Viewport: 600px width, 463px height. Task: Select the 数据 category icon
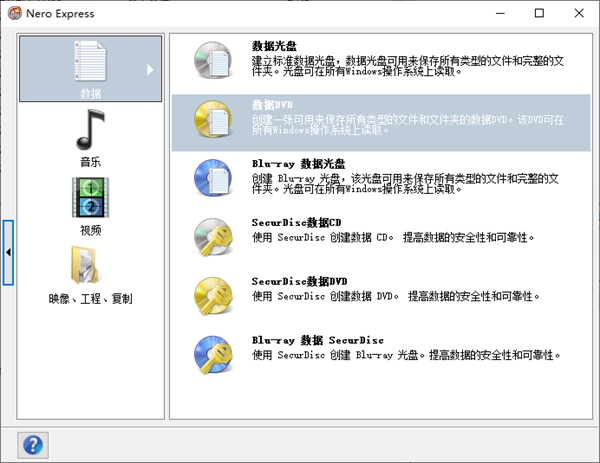tap(90, 61)
